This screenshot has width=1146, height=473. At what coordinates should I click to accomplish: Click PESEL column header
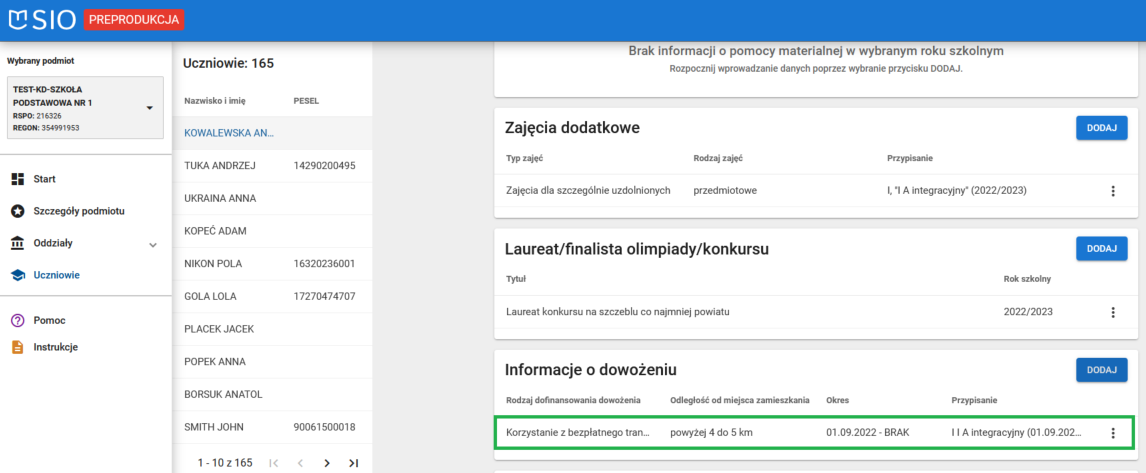[x=306, y=100]
